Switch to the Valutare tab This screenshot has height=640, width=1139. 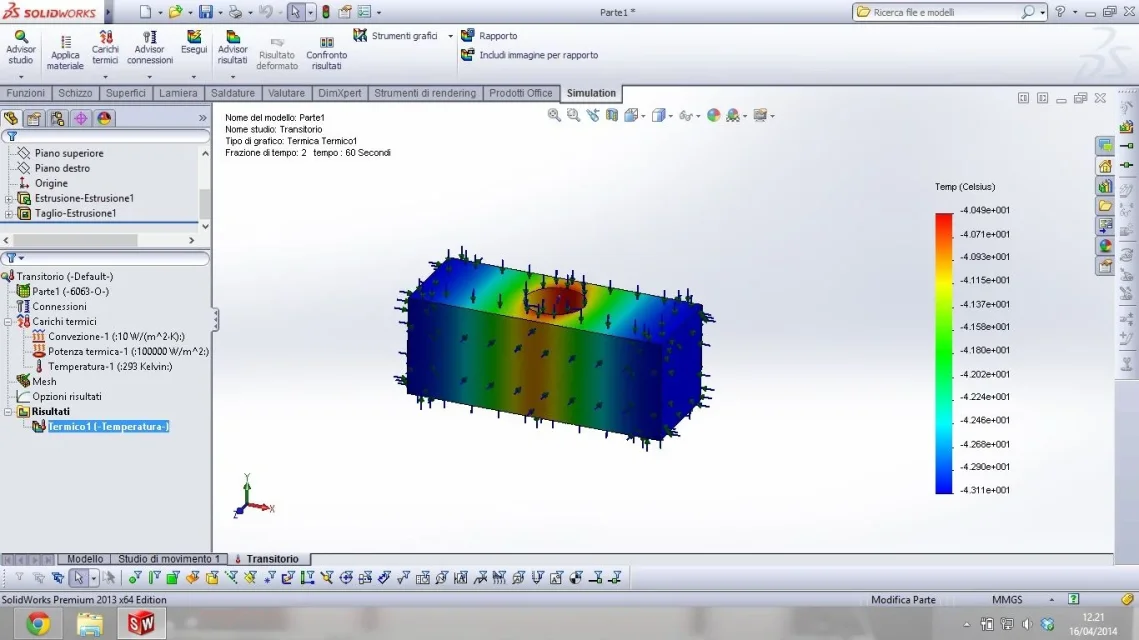[x=286, y=93]
